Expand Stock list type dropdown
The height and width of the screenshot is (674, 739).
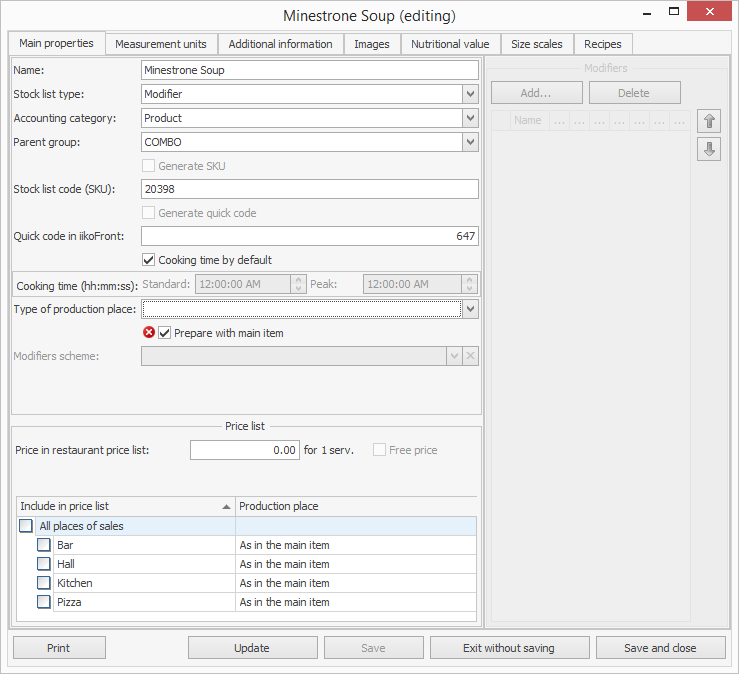(x=470, y=94)
